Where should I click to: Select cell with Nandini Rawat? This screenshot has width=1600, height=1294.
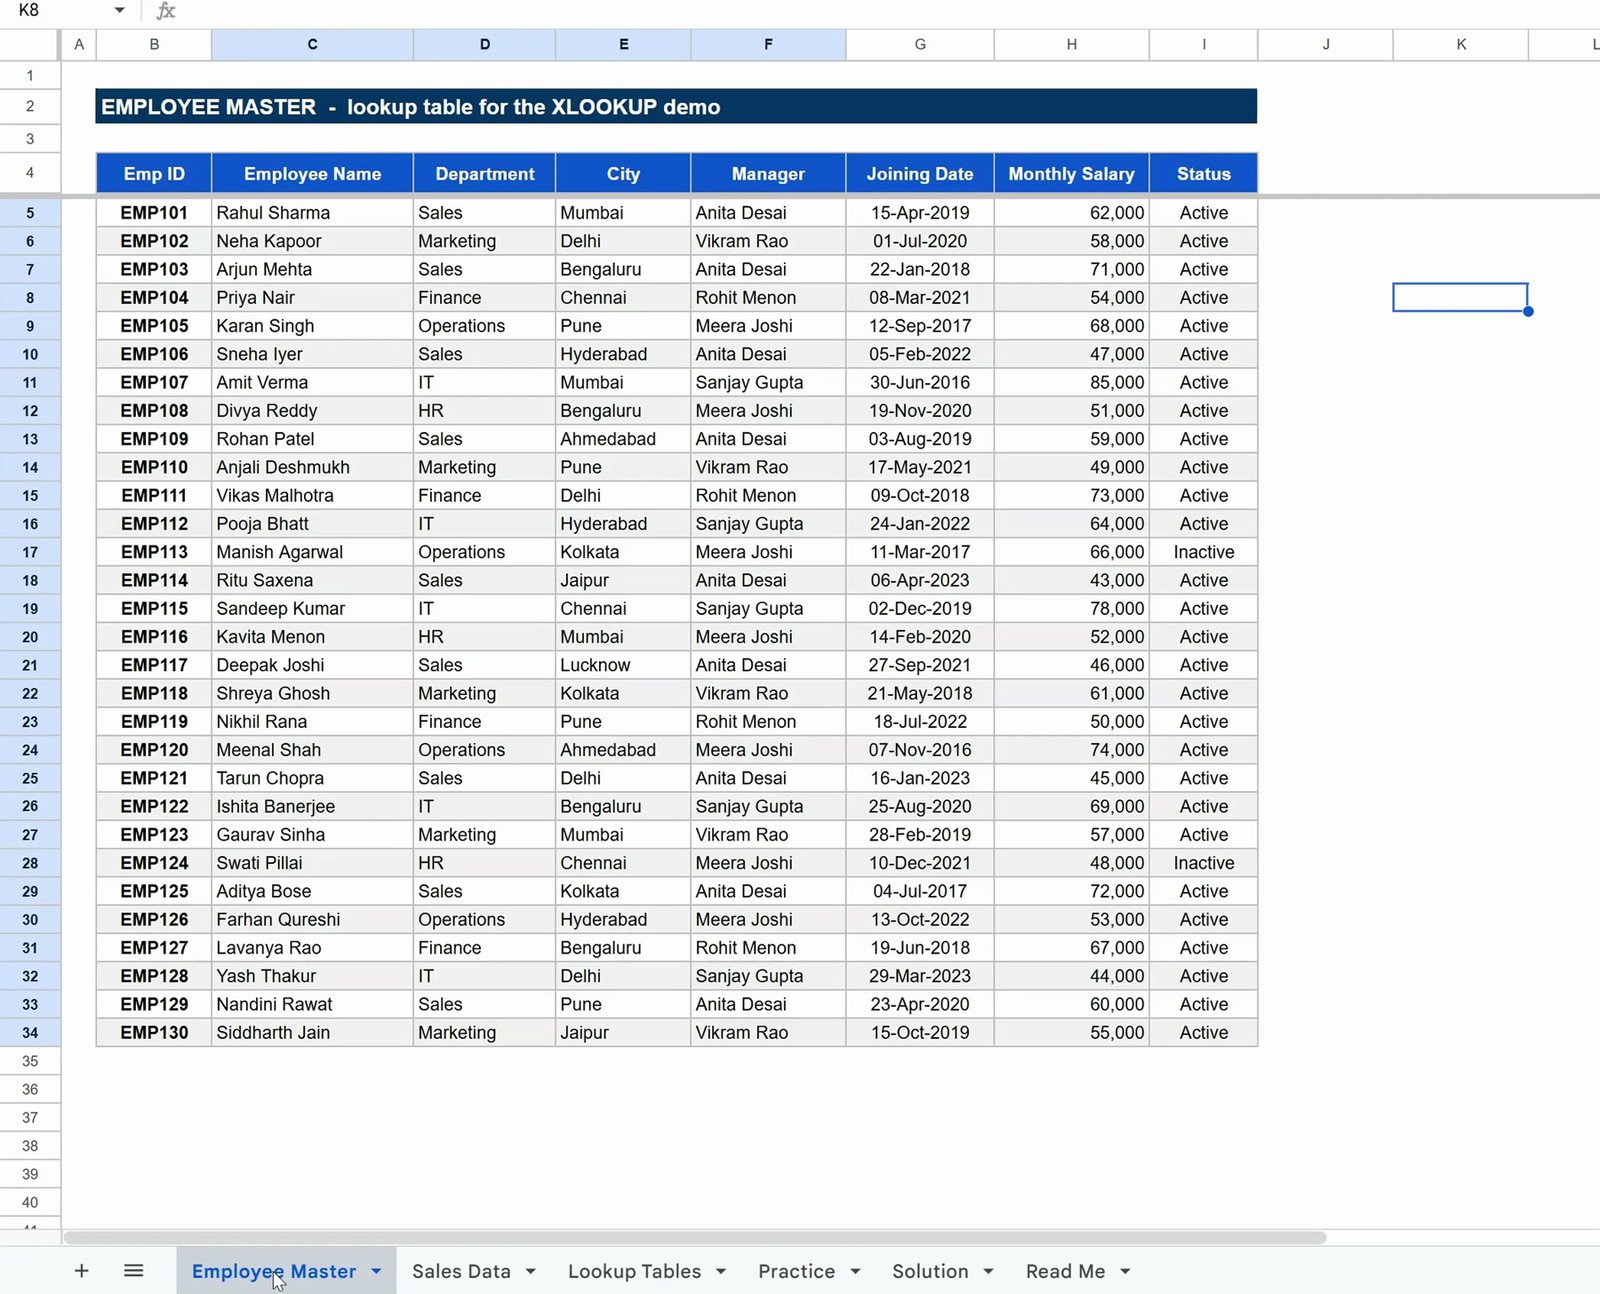(312, 1004)
